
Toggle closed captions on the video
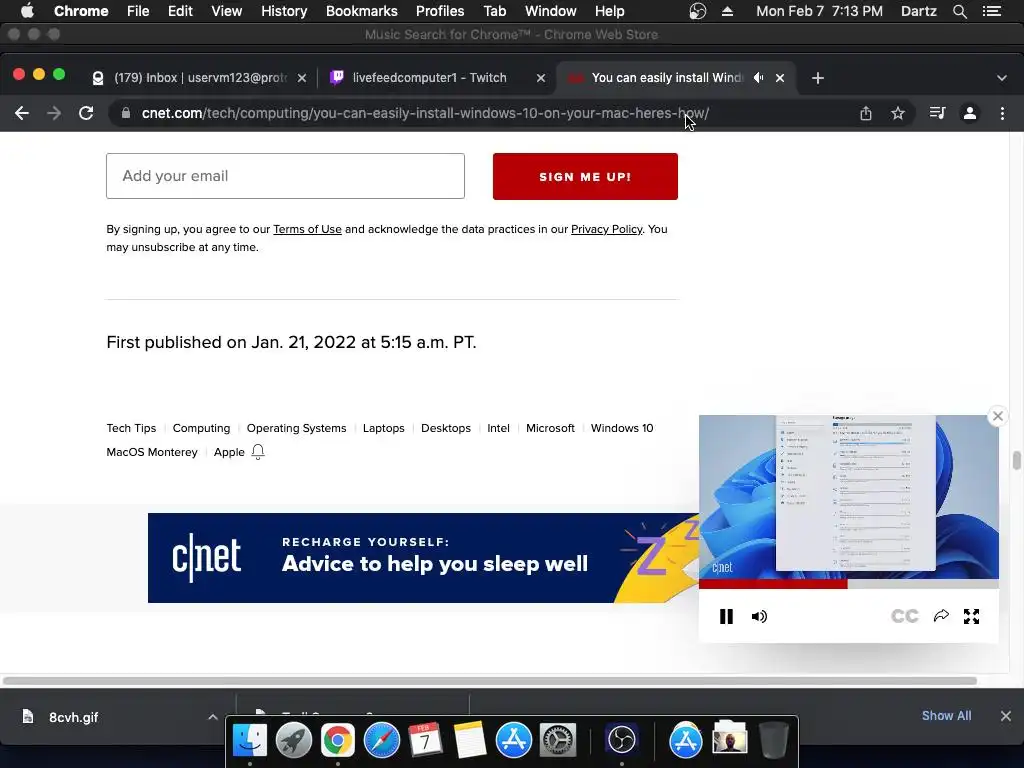[x=904, y=616]
